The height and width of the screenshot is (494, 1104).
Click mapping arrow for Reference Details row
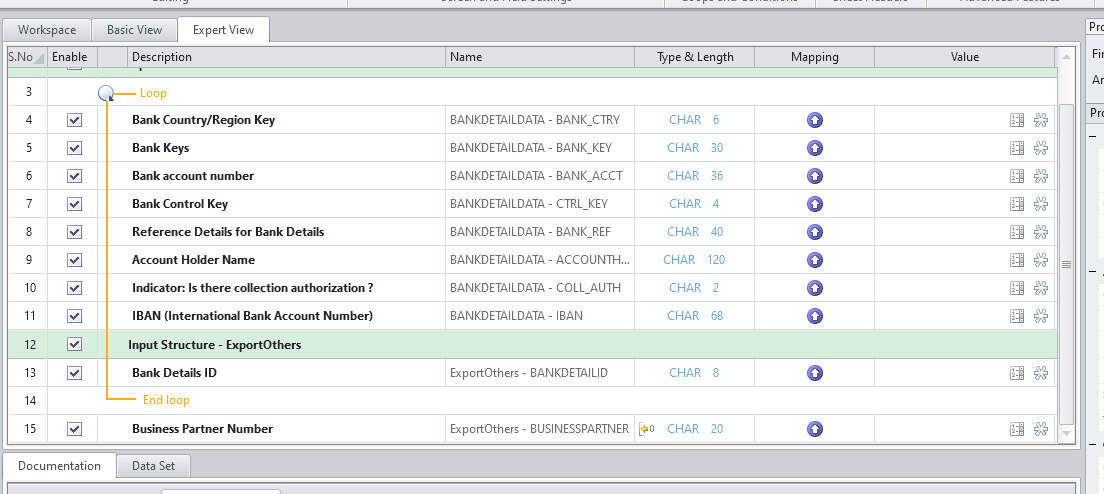coord(815,232)
